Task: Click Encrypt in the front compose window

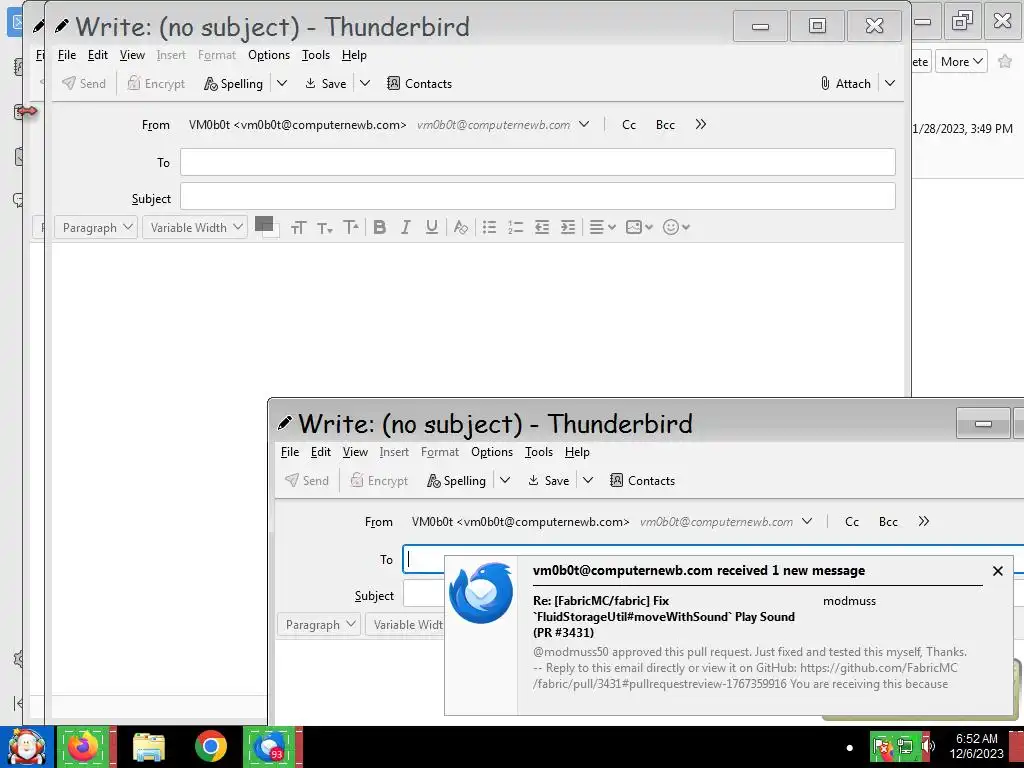Action: [x=379, y=481]
